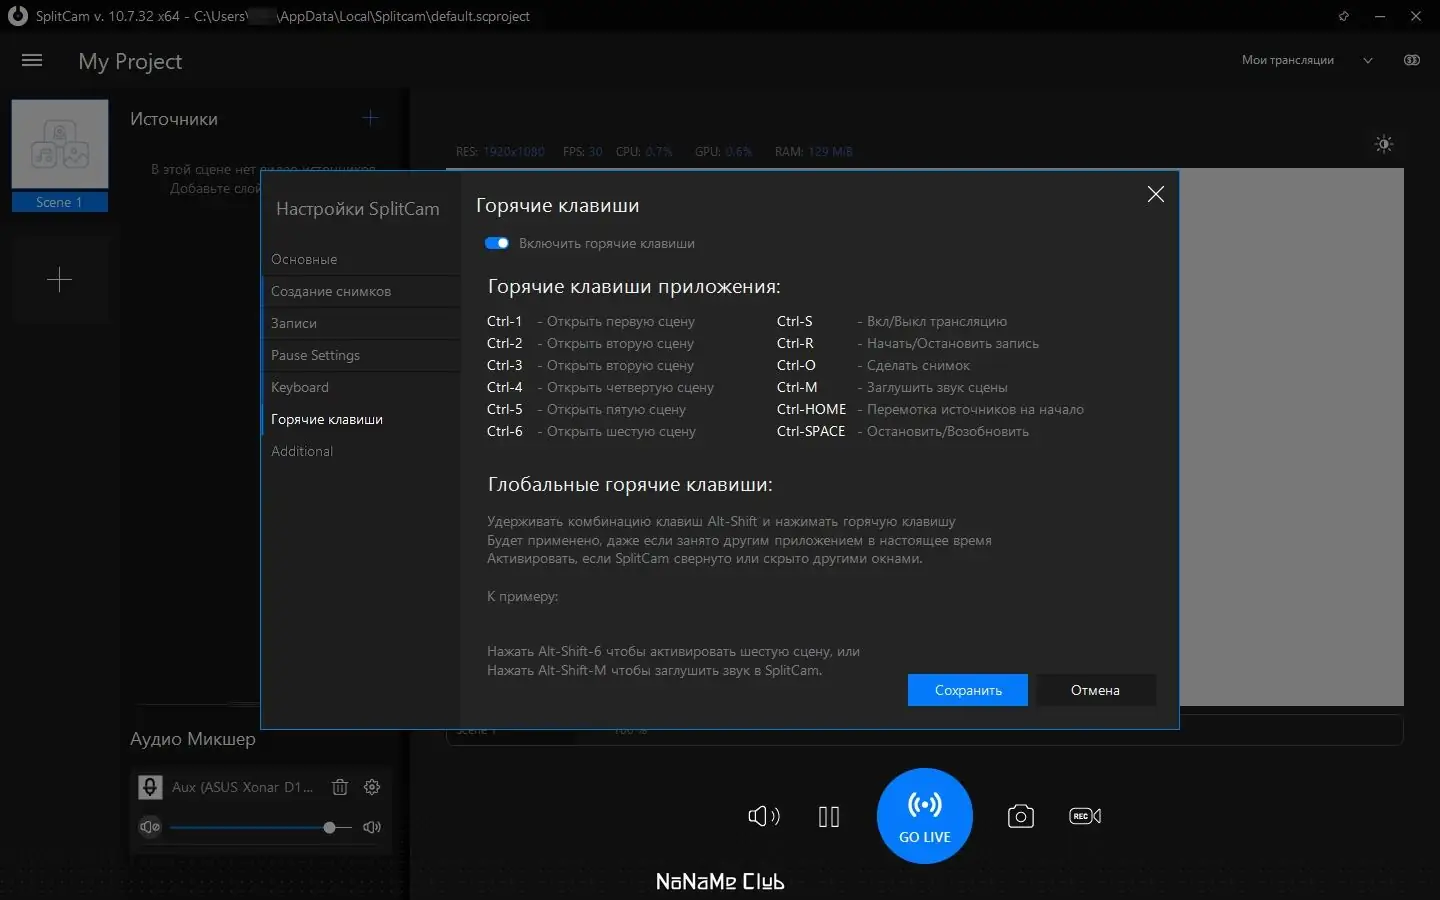1440x900 pixels.
Task: Pin the window with the pin icon
Action: tap(1344, 16)
